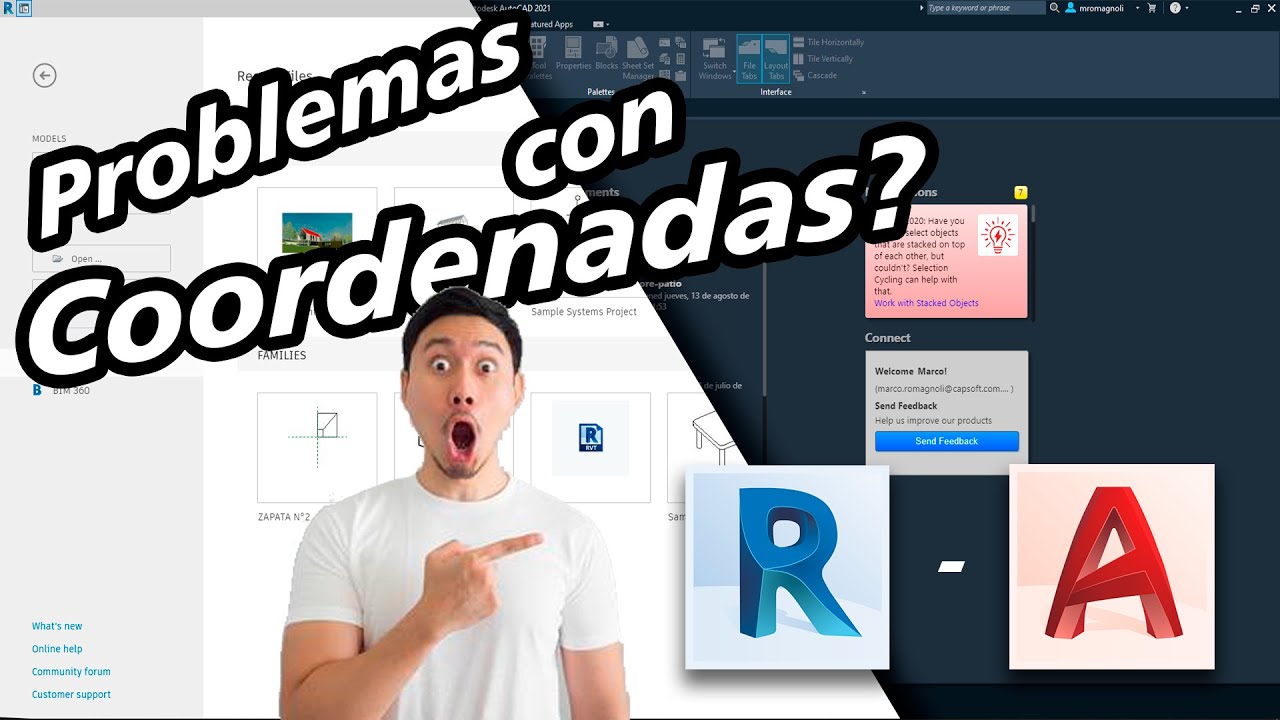Click the Welcome Marco! text
1280x720 pixels.
(910, 371)
